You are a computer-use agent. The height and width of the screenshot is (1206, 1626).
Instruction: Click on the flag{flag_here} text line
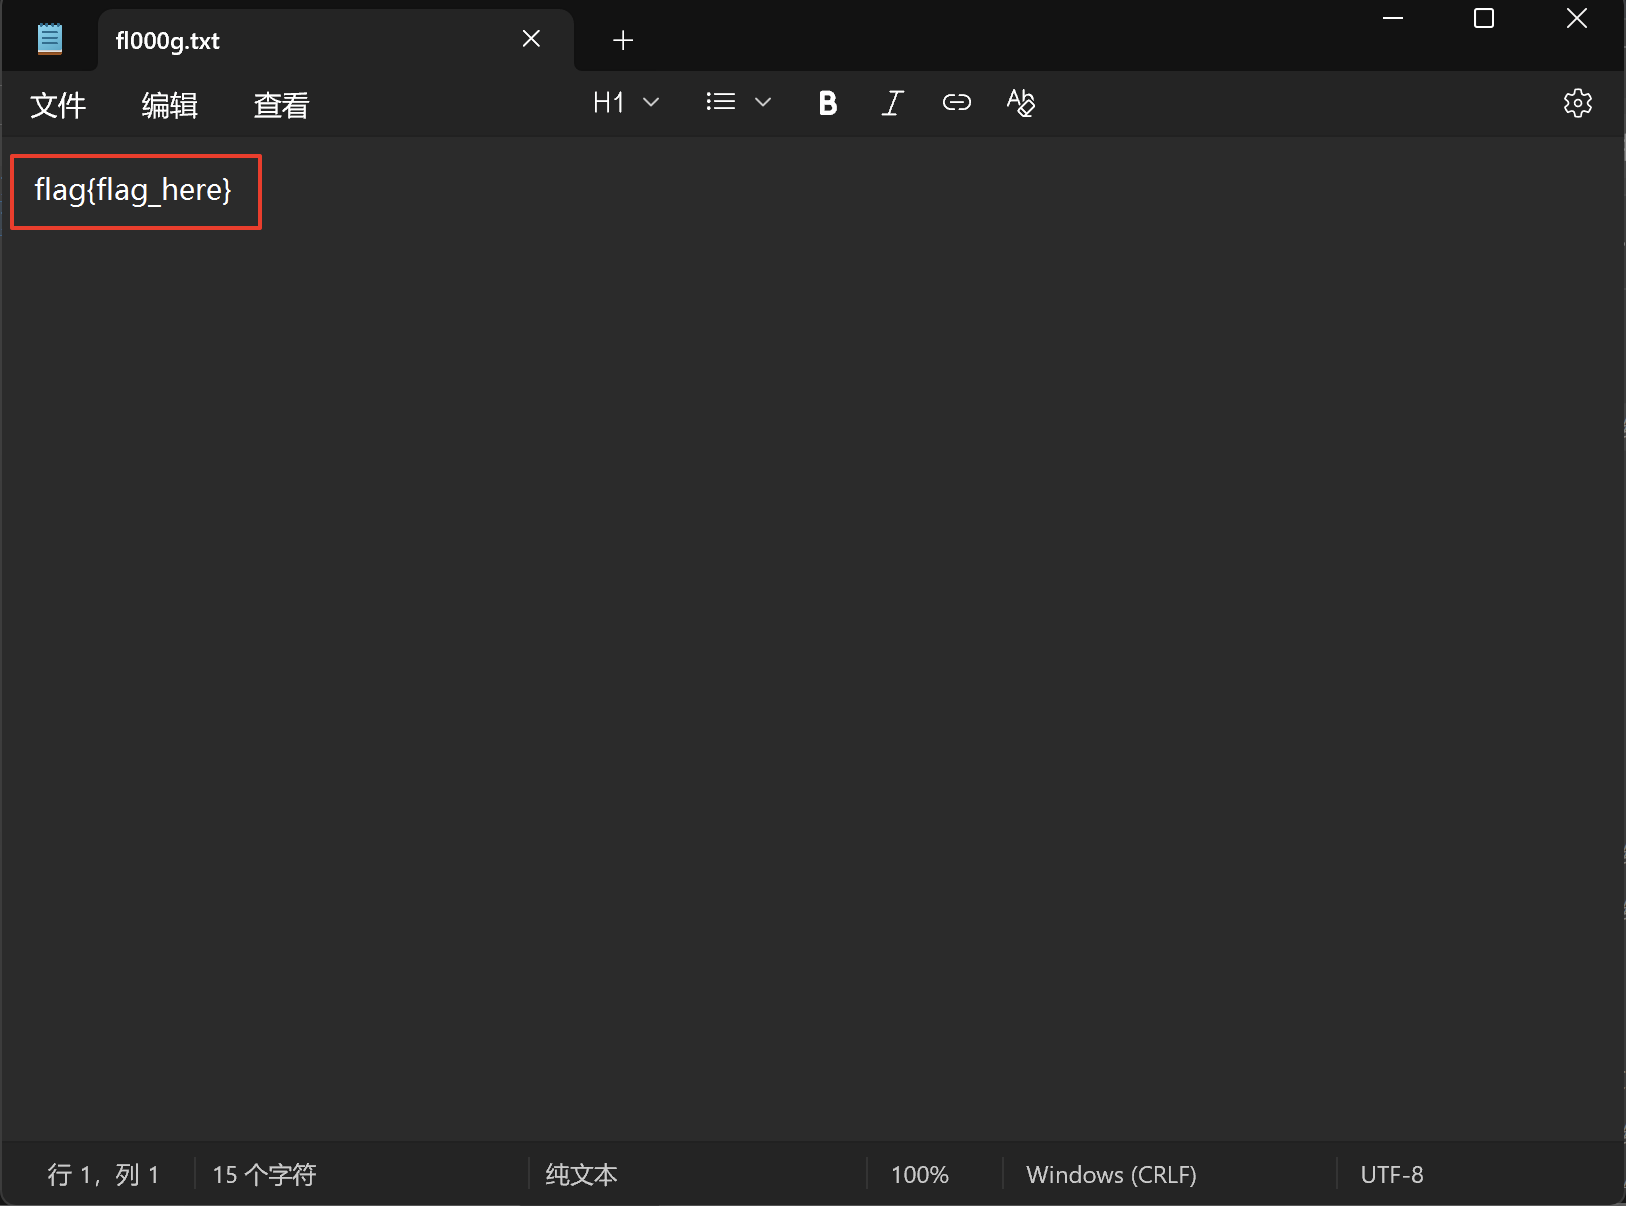(133, 190)
